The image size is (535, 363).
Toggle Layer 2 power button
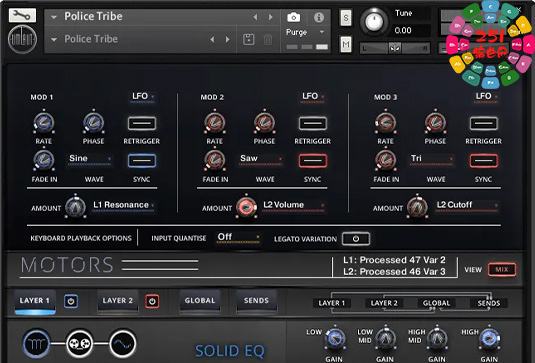click(x=152, y=301)
